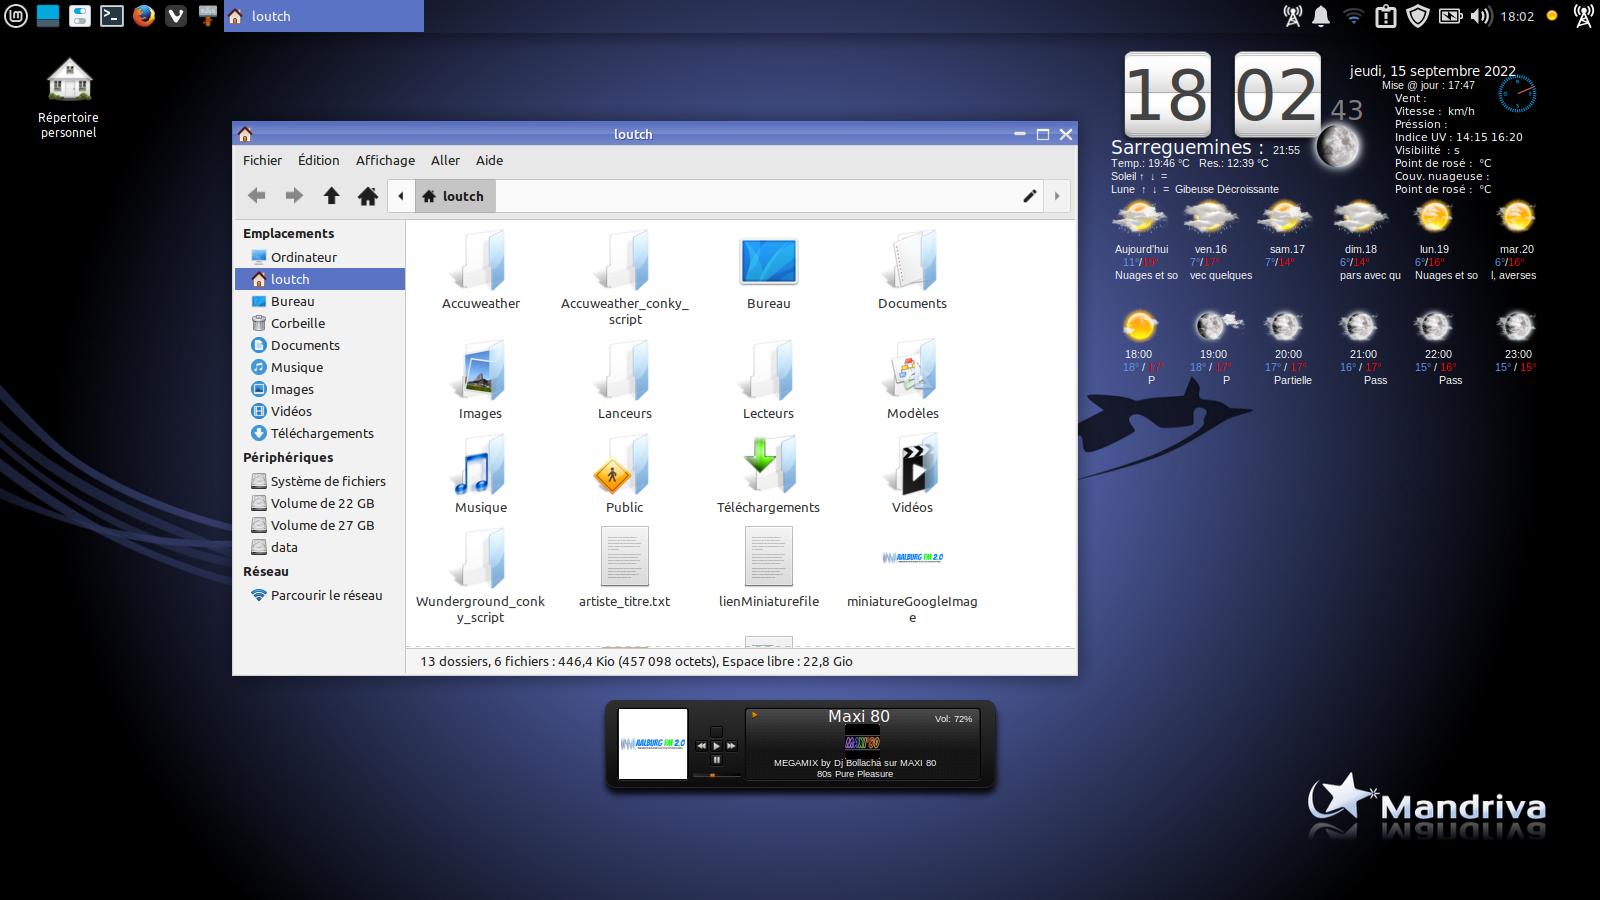
Task: Open Volume de 22 GB in sidebar
Action: [x=320, y=503]
